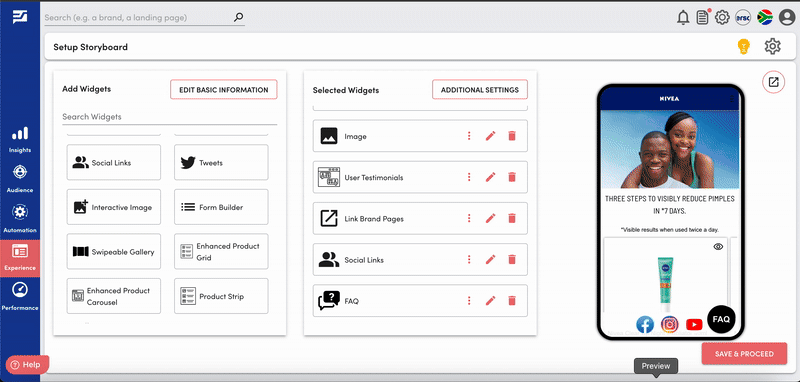Image resolution: width=800 pixels, height=382 pixels.
Task: Delete the User Testimonials widget
Action: tap(512, 177)
